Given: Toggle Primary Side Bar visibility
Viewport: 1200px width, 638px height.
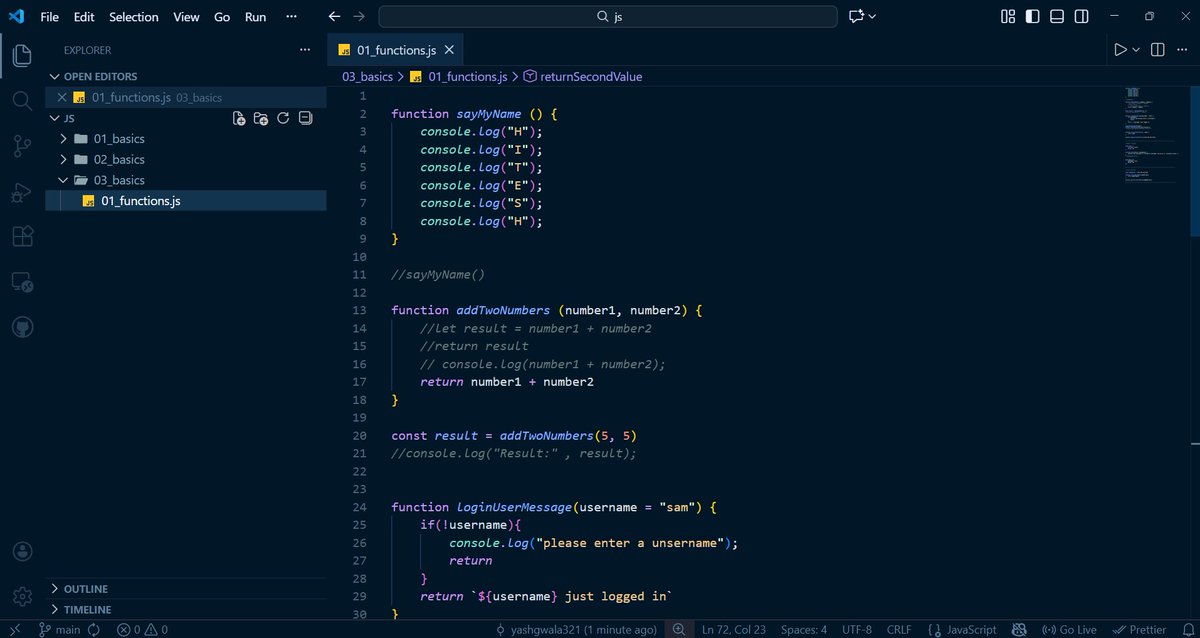Looking at the screenshot, I should coord(1032,17).
